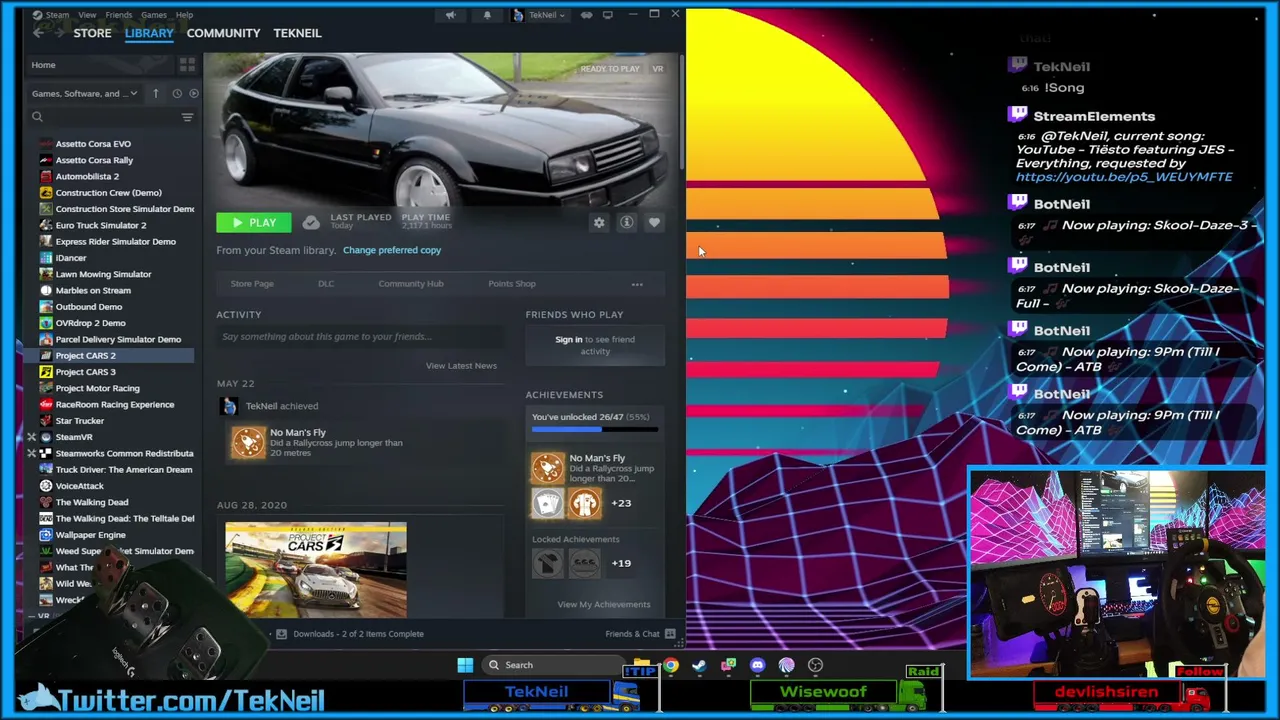Viewport: 1280px width, 720px height.
Task: Click the first locked achievement icon
Action: point(548,563)
